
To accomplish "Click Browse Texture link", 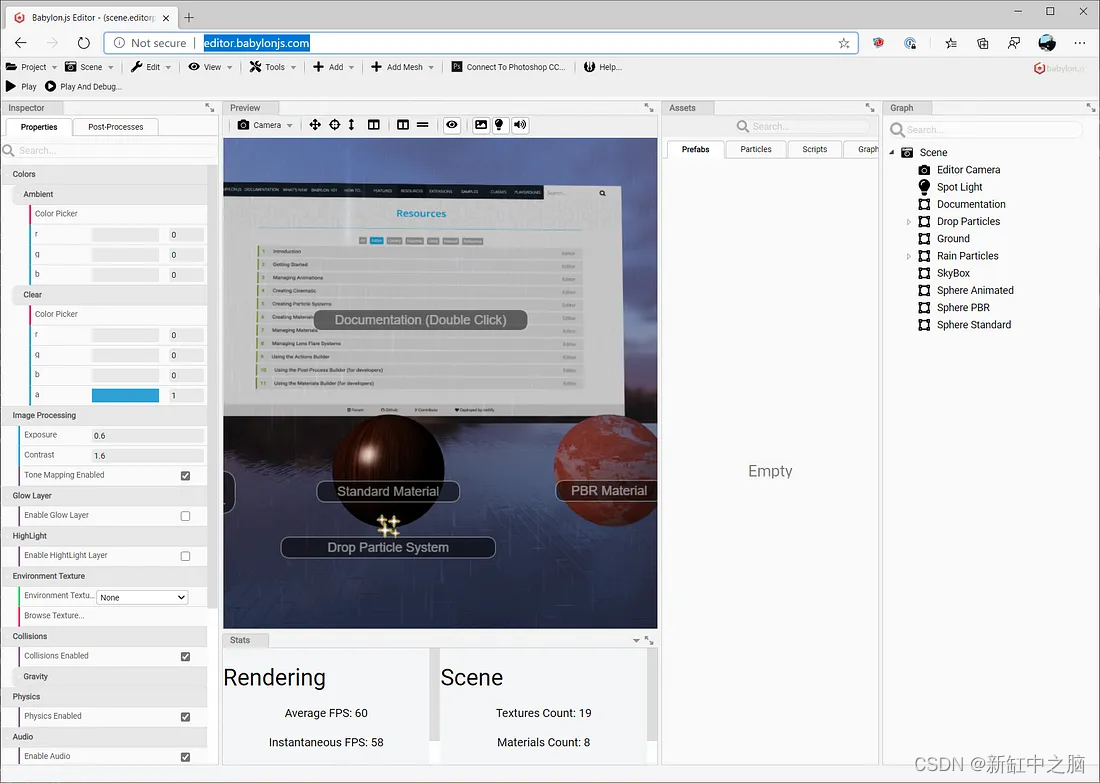I will point(54,615).
